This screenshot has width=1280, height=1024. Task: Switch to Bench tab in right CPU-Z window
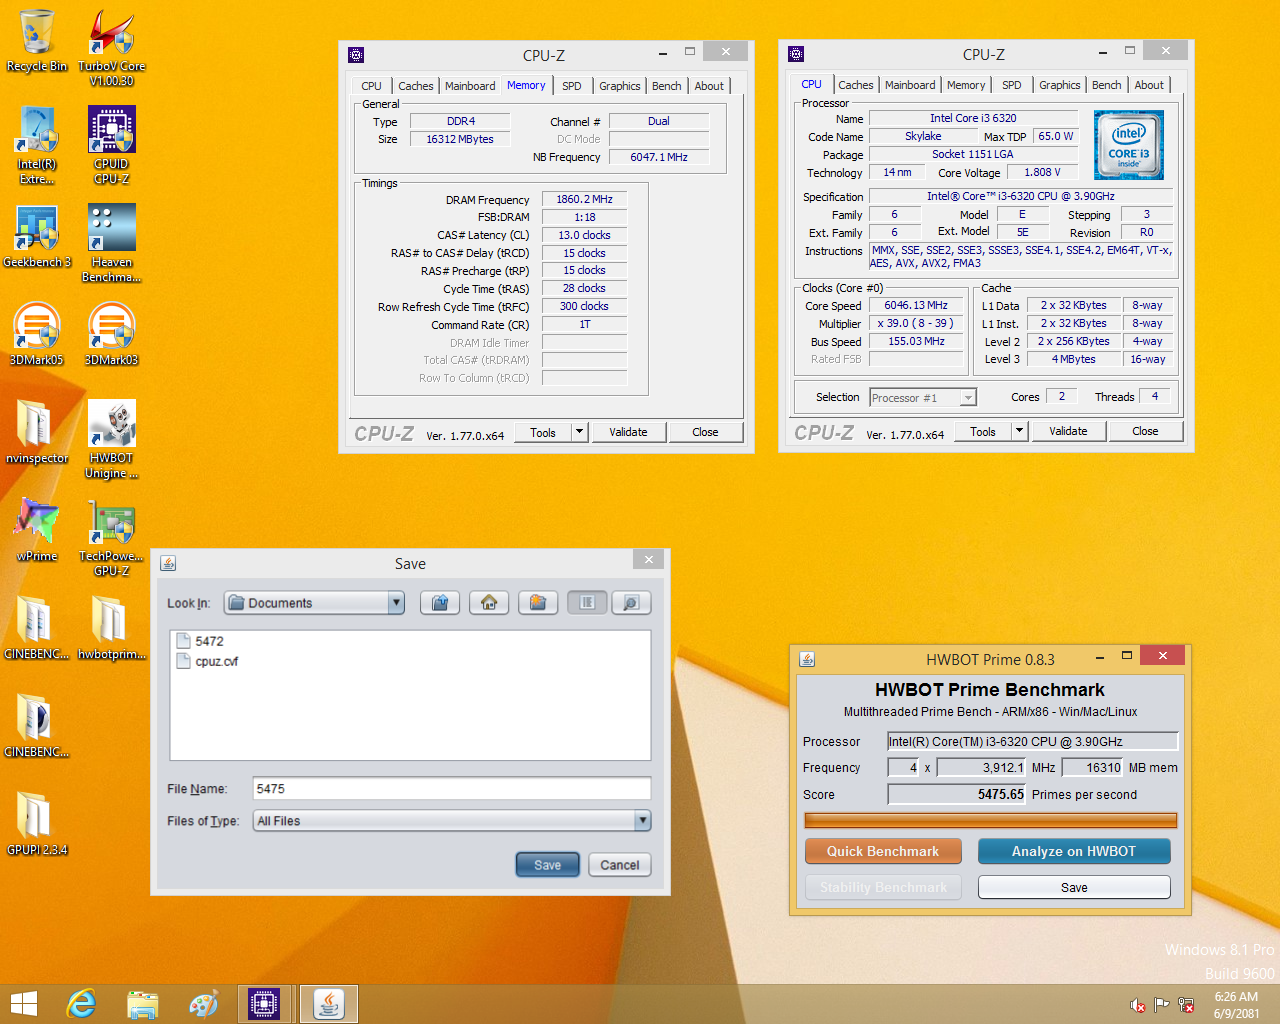click(x=1106, y=85)
